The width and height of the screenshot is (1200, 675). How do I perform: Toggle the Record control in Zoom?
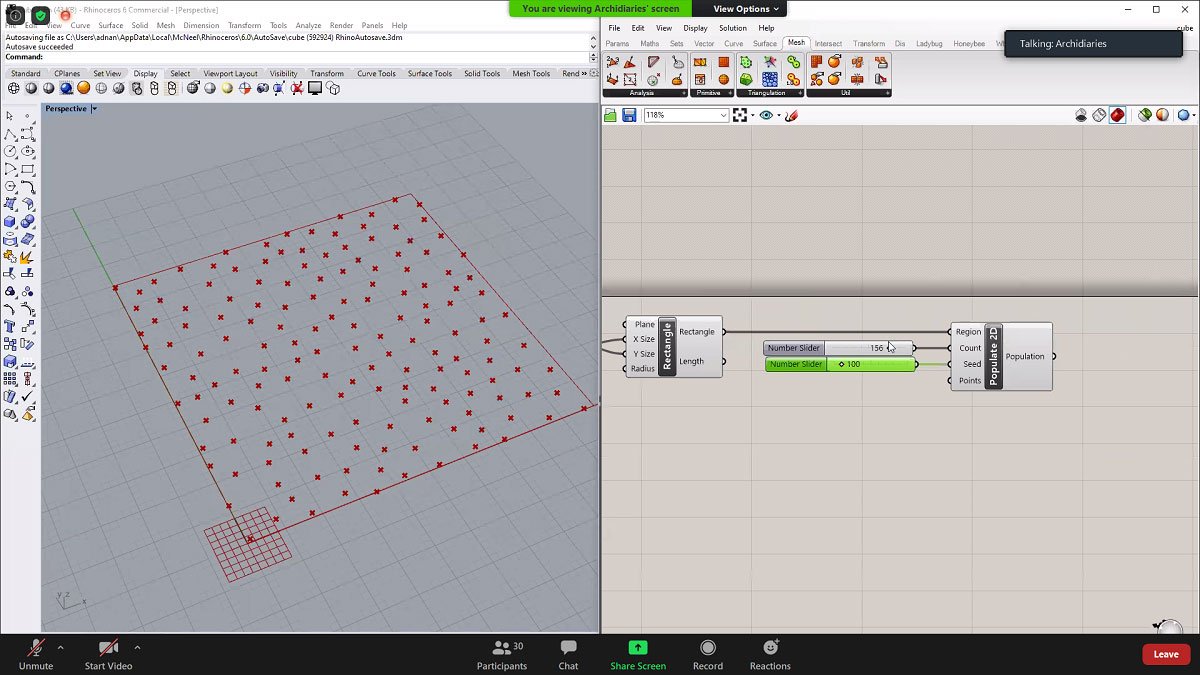pos(708,653)
